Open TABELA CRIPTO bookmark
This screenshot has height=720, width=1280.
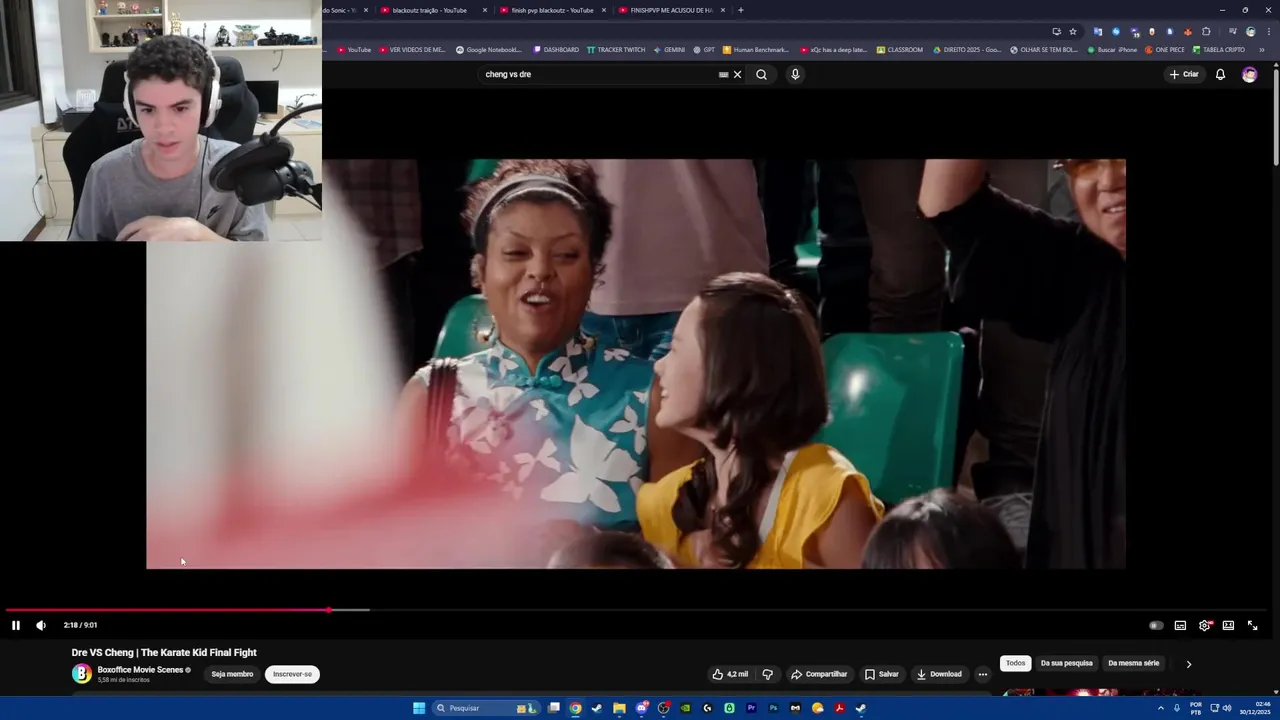[x=1219, y=49]
